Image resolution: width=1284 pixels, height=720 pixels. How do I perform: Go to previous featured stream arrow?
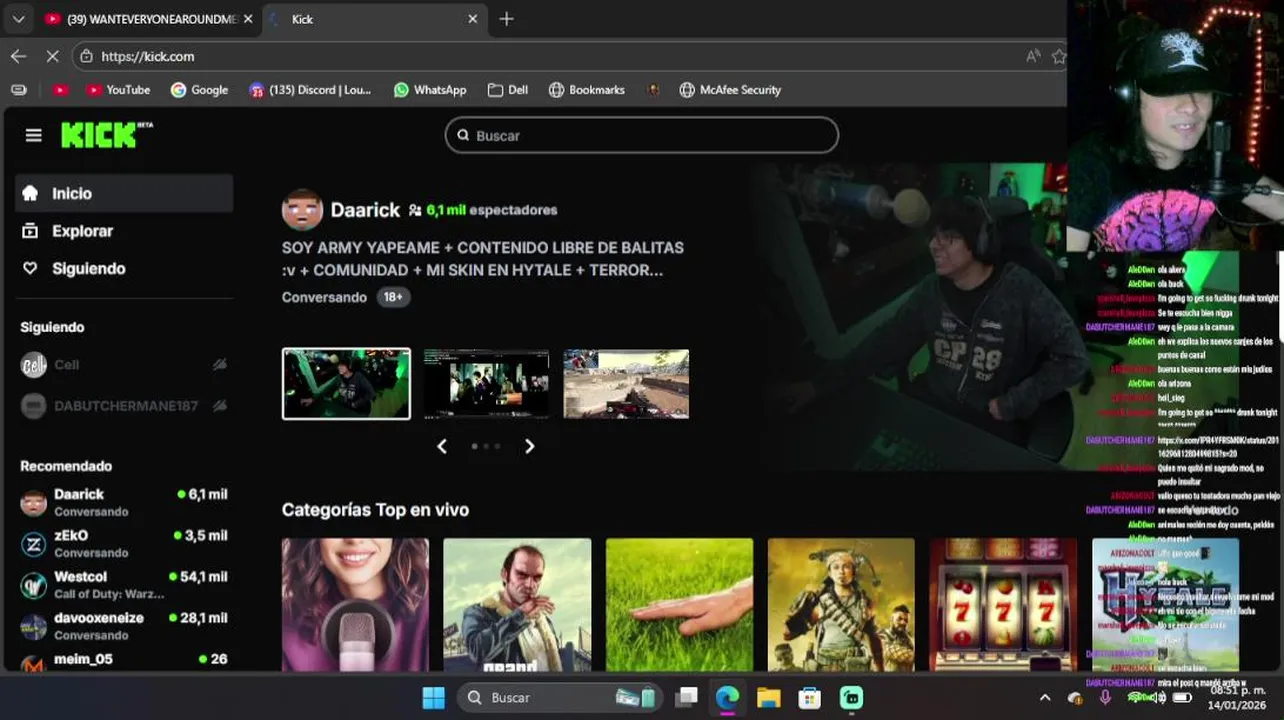click(442, 447)
